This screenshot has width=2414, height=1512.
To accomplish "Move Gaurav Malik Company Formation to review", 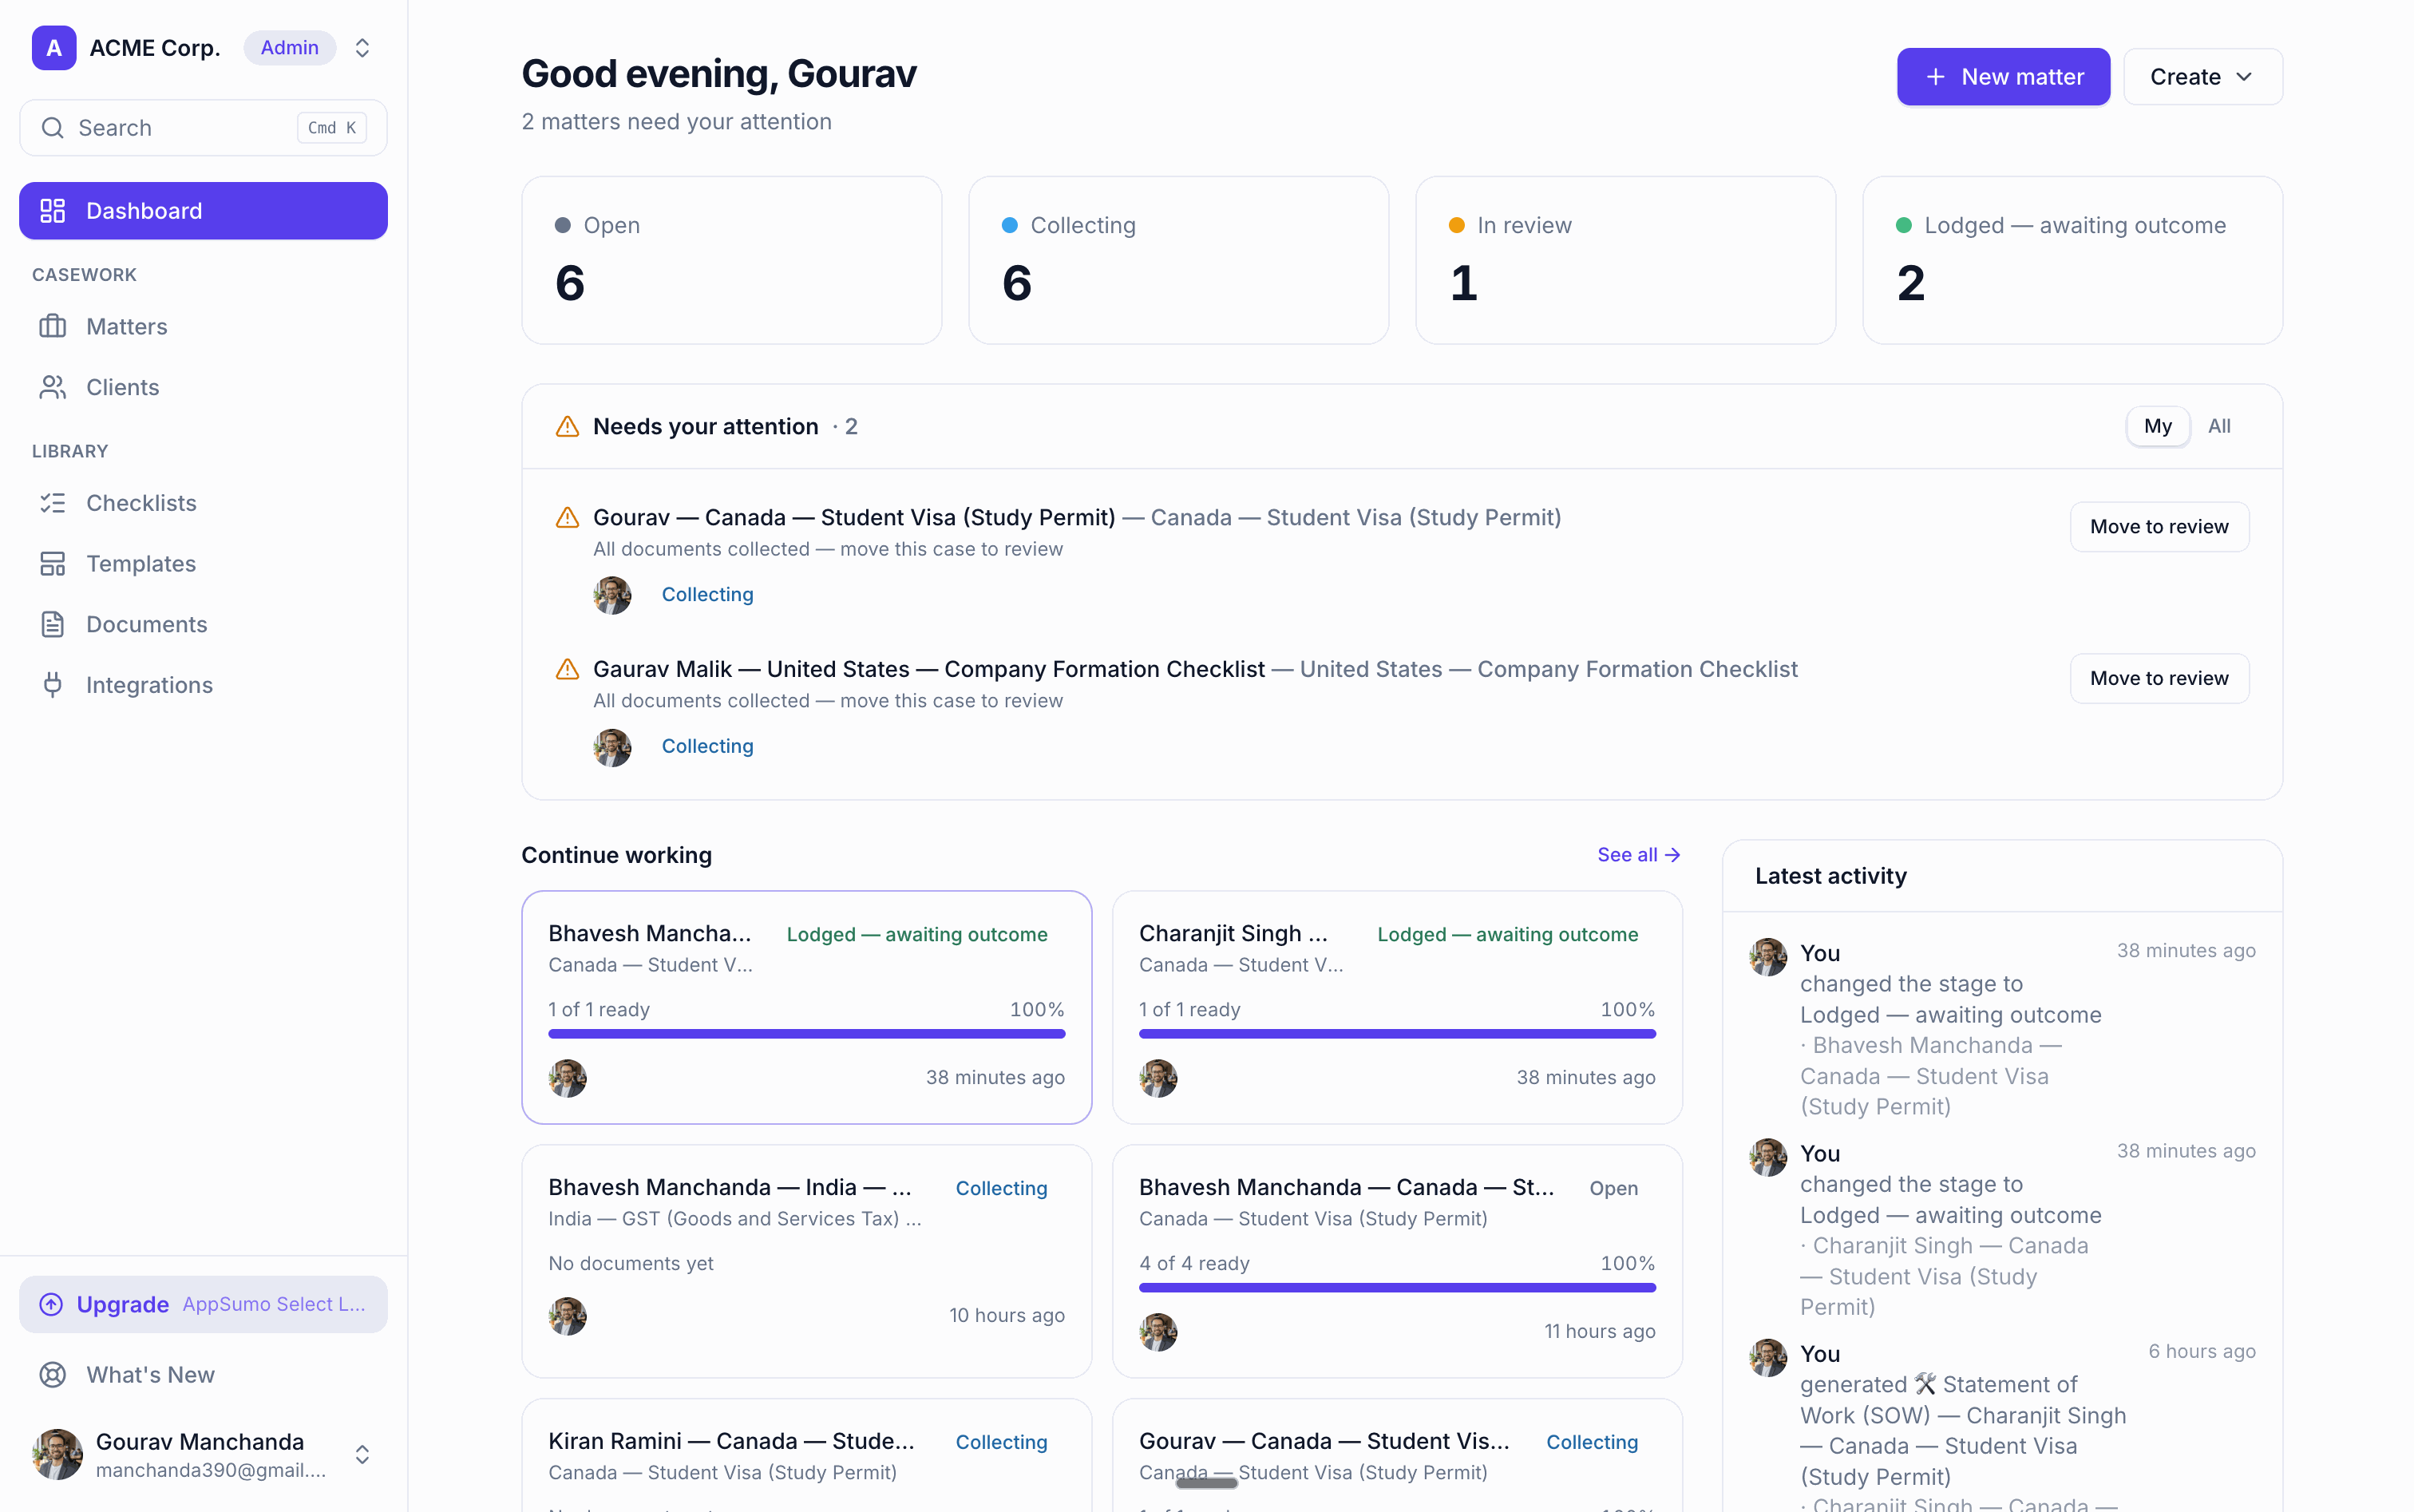I will [2159, 679].
